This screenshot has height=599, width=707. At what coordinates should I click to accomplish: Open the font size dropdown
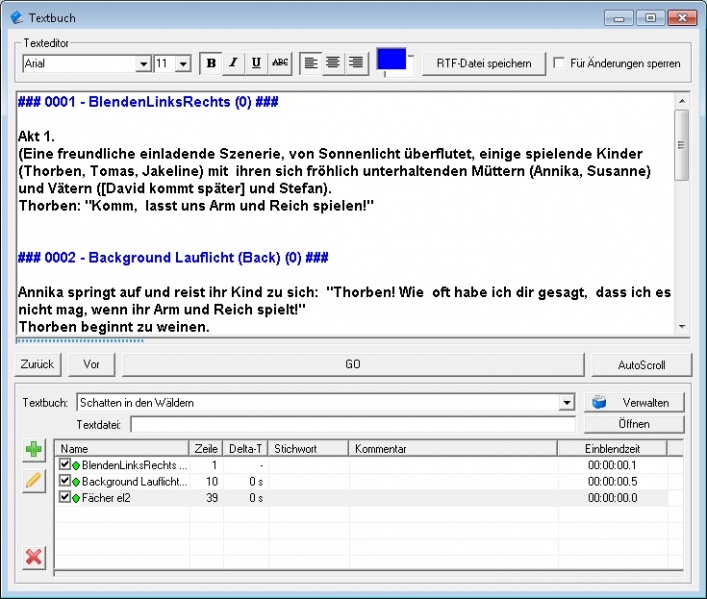pyautogui.click(x=183, y=64)
